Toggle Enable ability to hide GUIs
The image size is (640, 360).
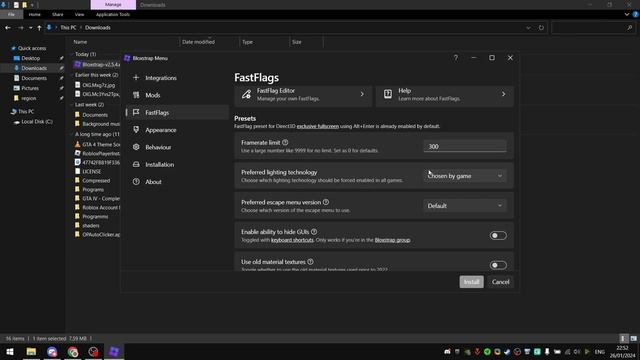498,236
